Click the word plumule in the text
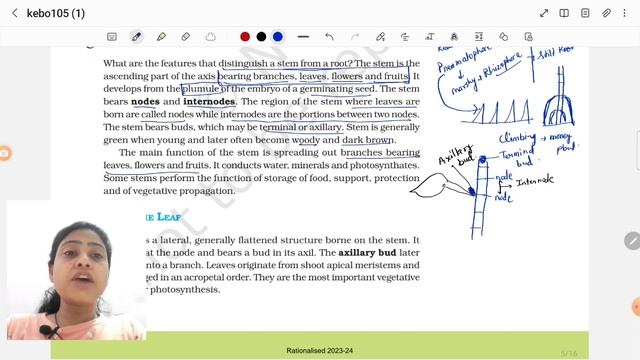This screenshot has width=640, height=360. pyautogui.click(x=201, y=89)
